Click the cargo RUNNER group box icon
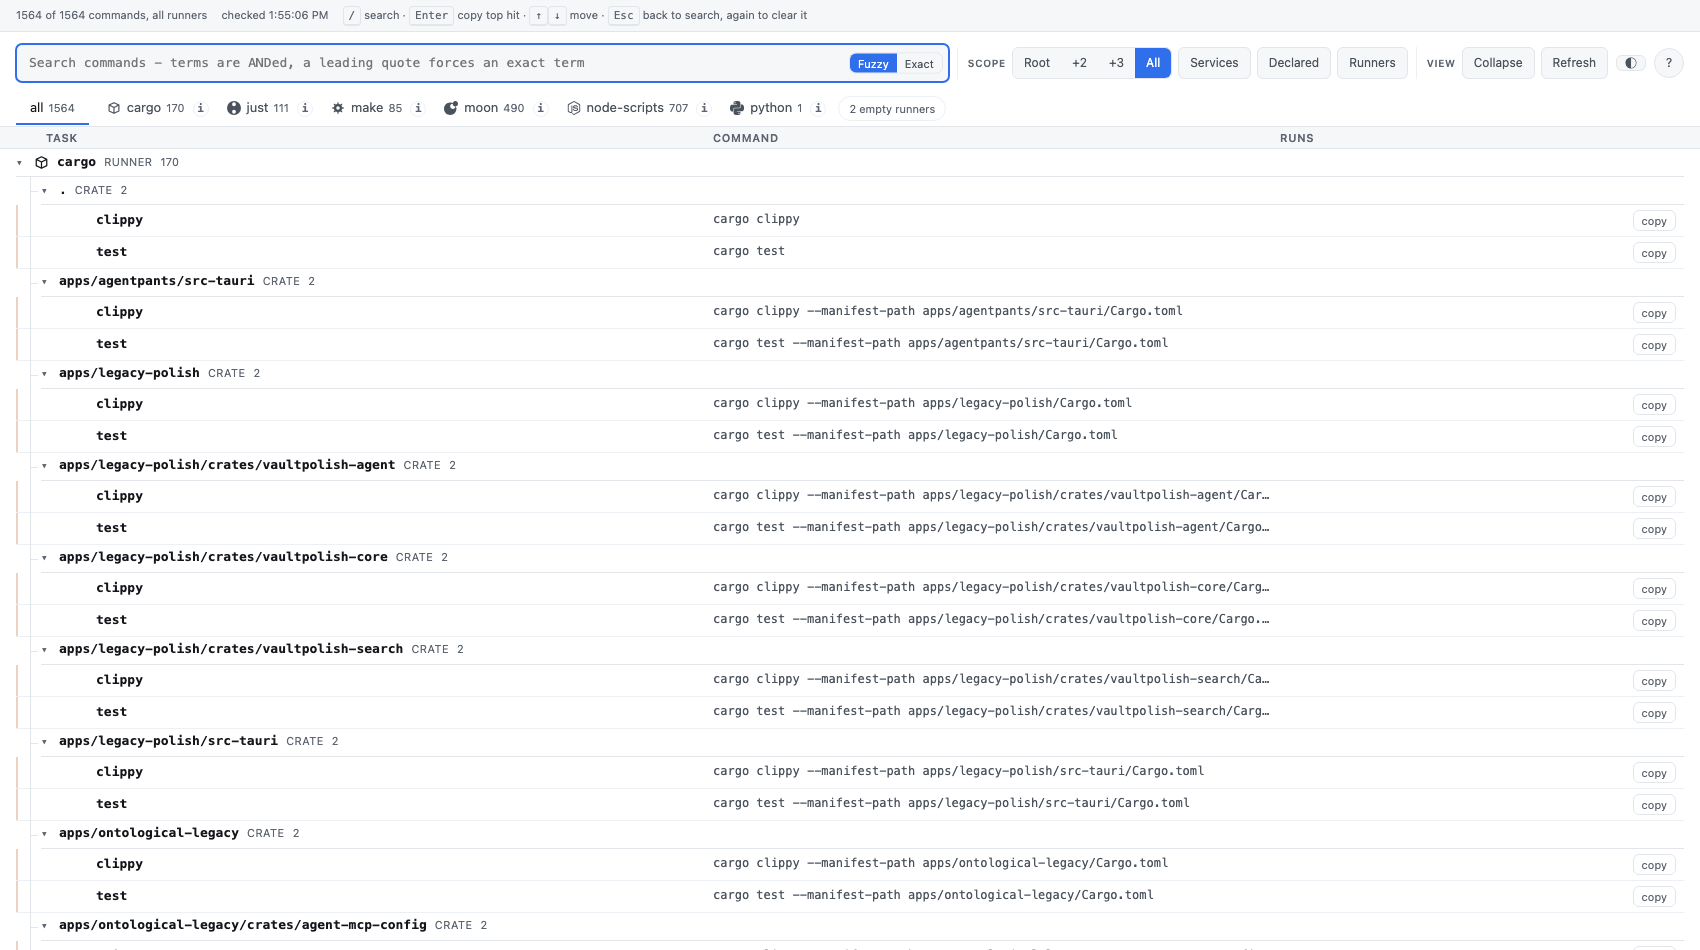 coord(42,162)
